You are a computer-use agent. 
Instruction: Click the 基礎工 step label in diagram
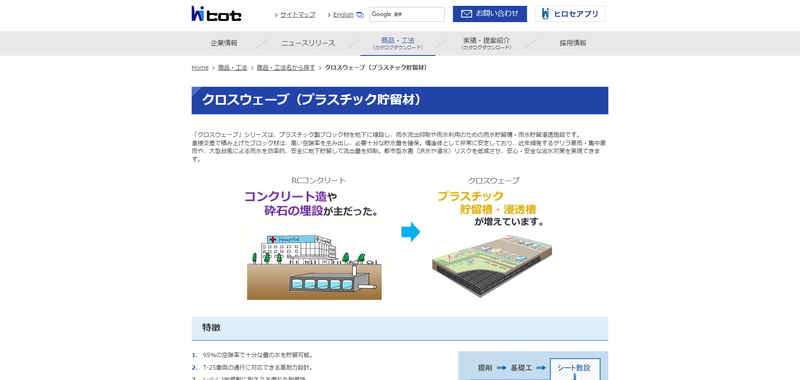(x=521, y=367)
